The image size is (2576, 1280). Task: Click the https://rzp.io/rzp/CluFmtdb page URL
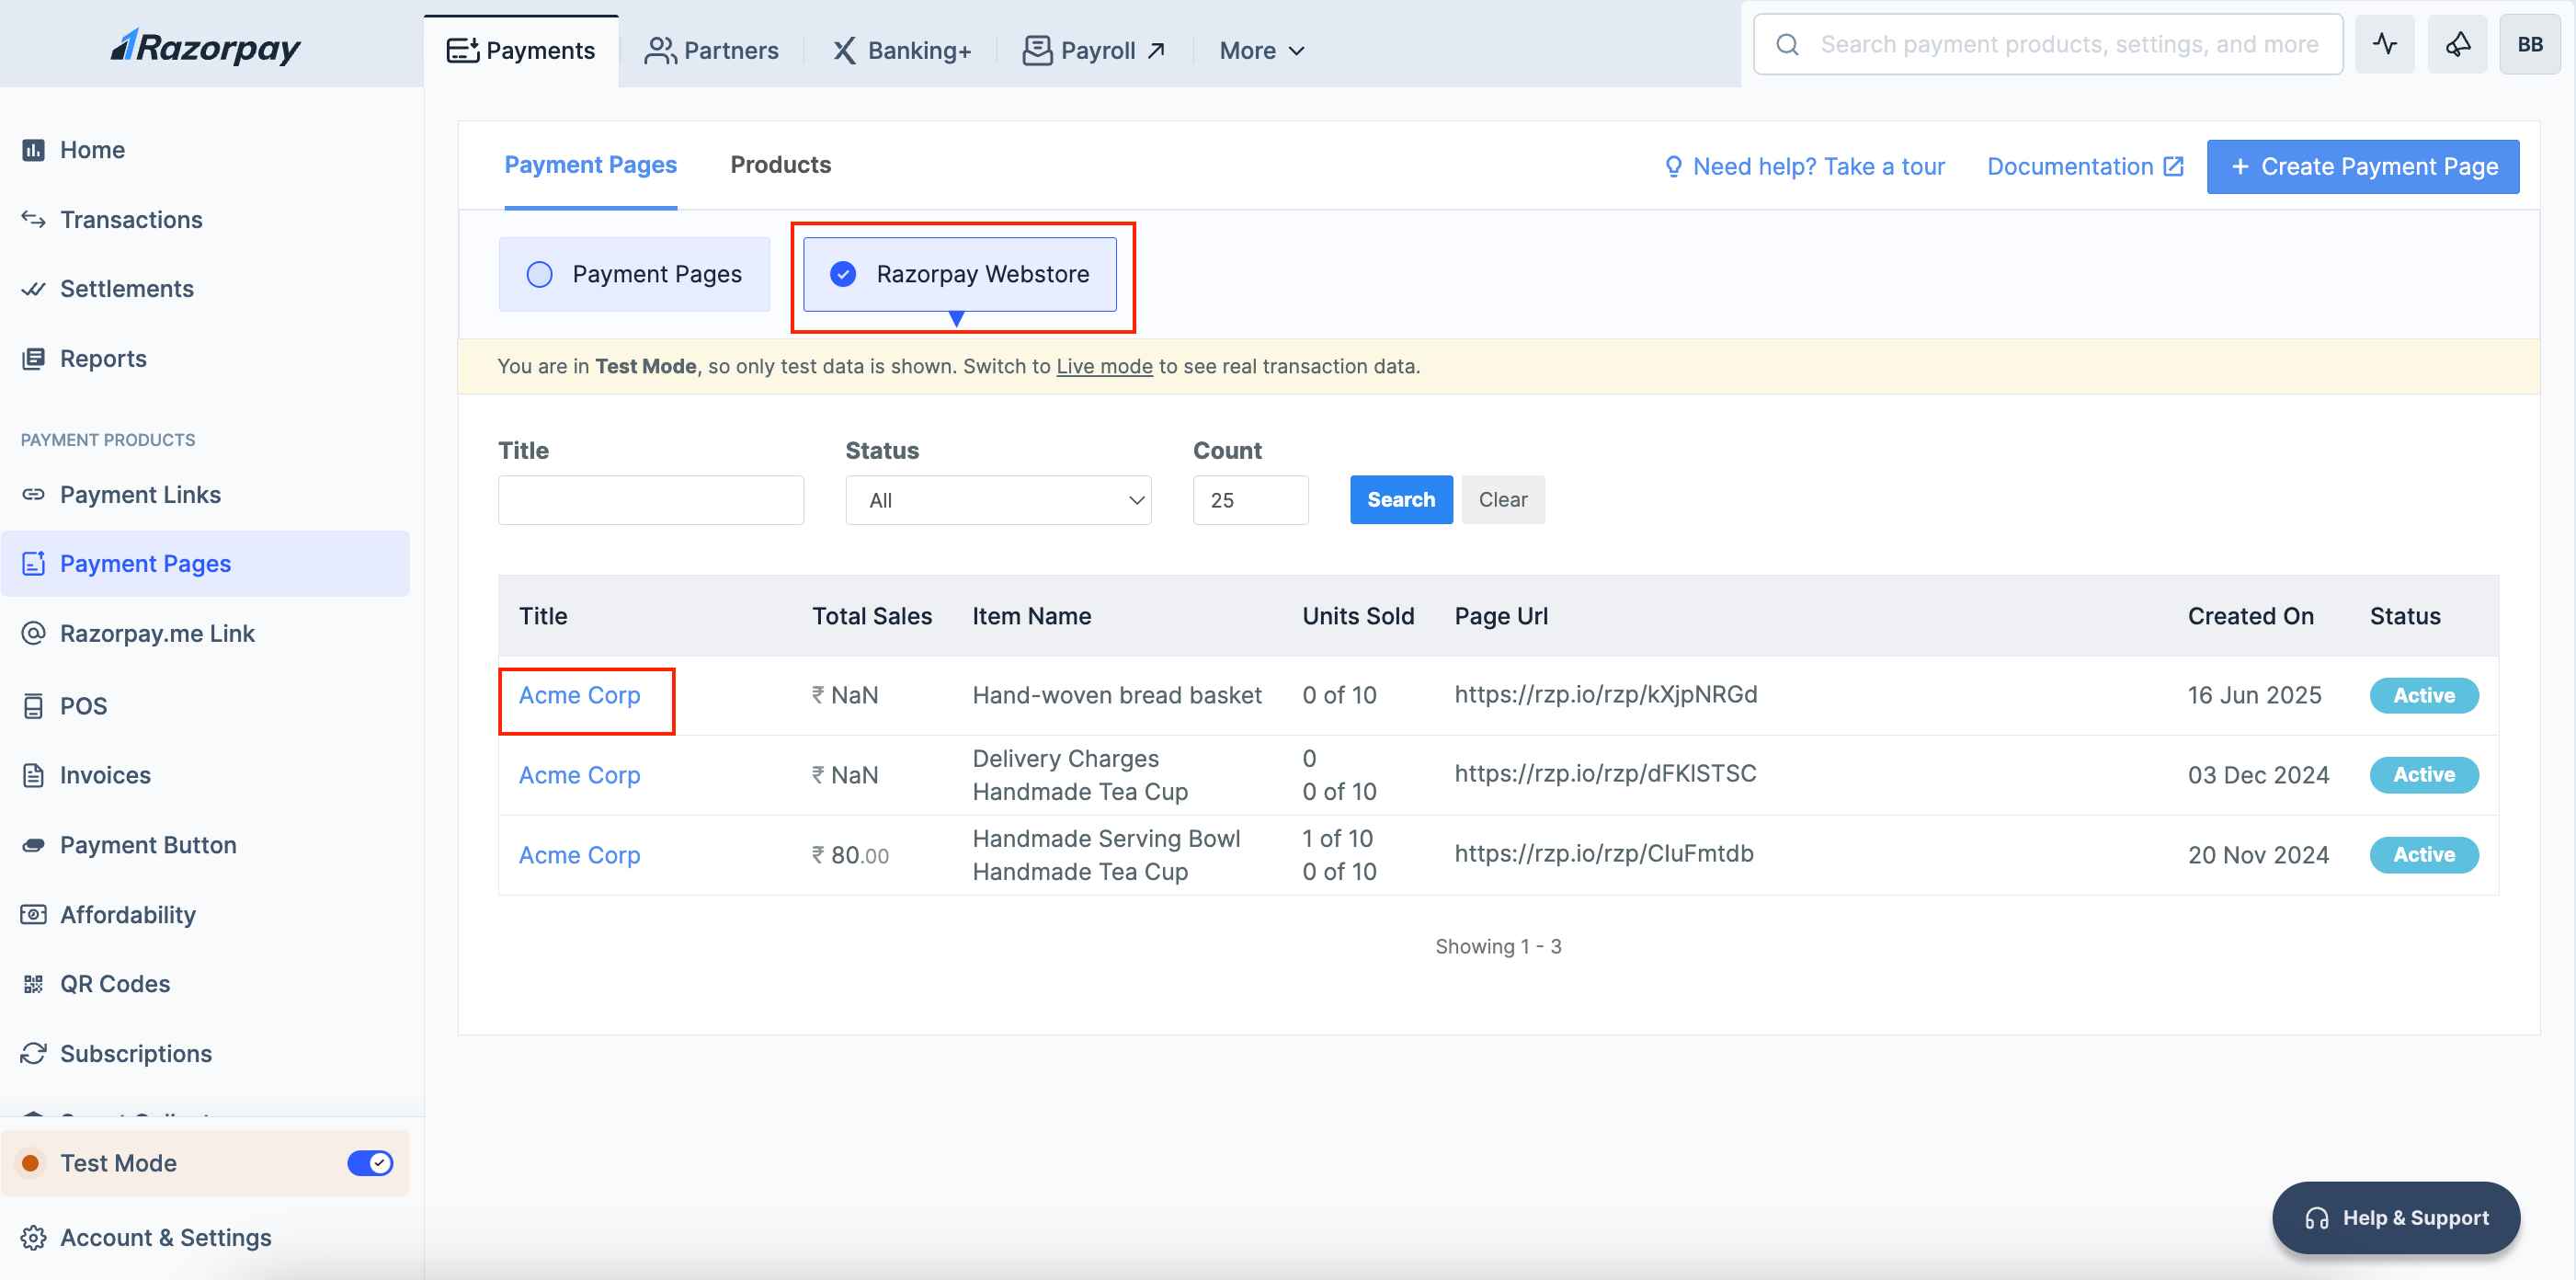1603,853
